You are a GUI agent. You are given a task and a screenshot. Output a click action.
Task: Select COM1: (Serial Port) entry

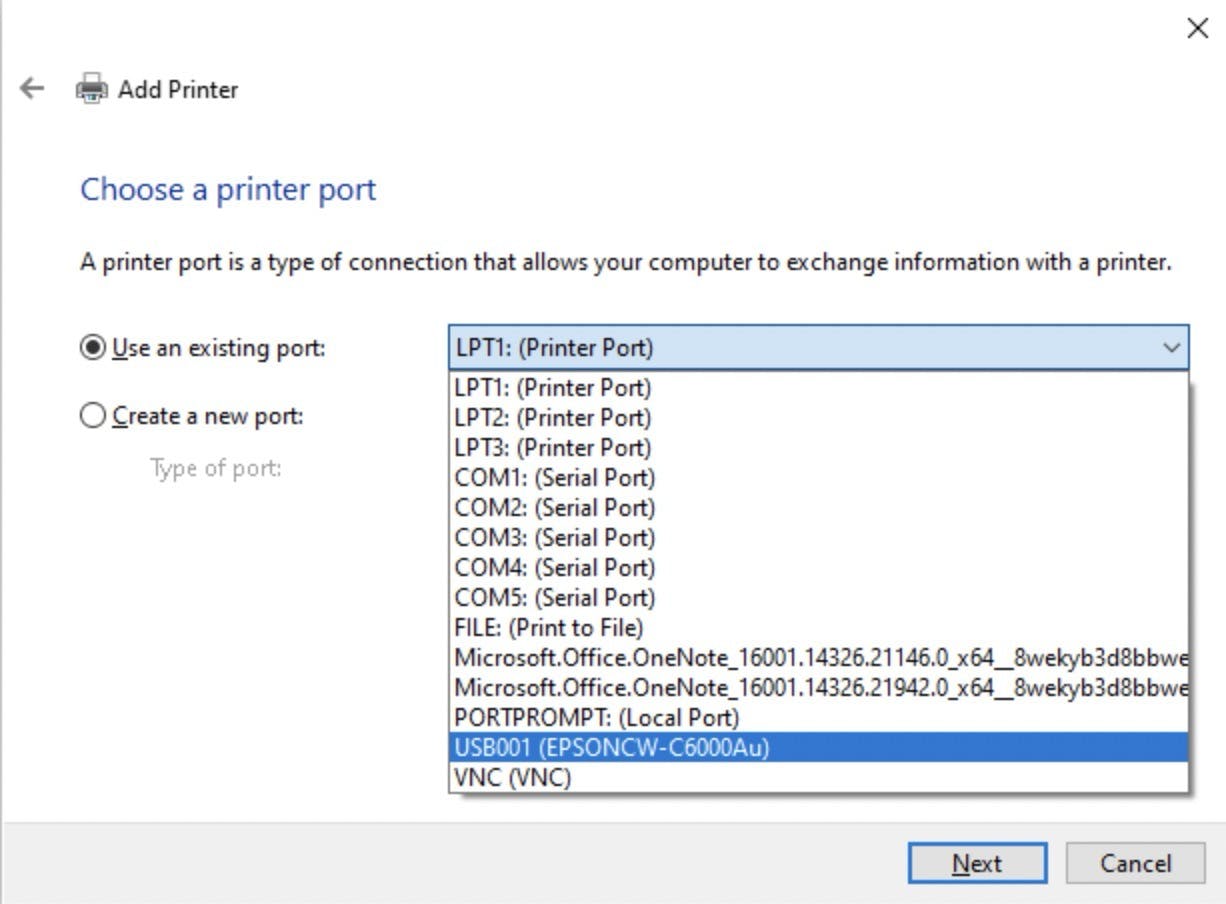point(554,477)
